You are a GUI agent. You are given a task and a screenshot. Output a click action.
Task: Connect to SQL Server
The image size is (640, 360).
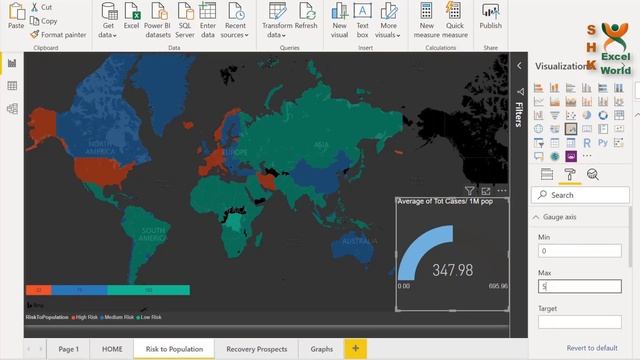point(185,20)
